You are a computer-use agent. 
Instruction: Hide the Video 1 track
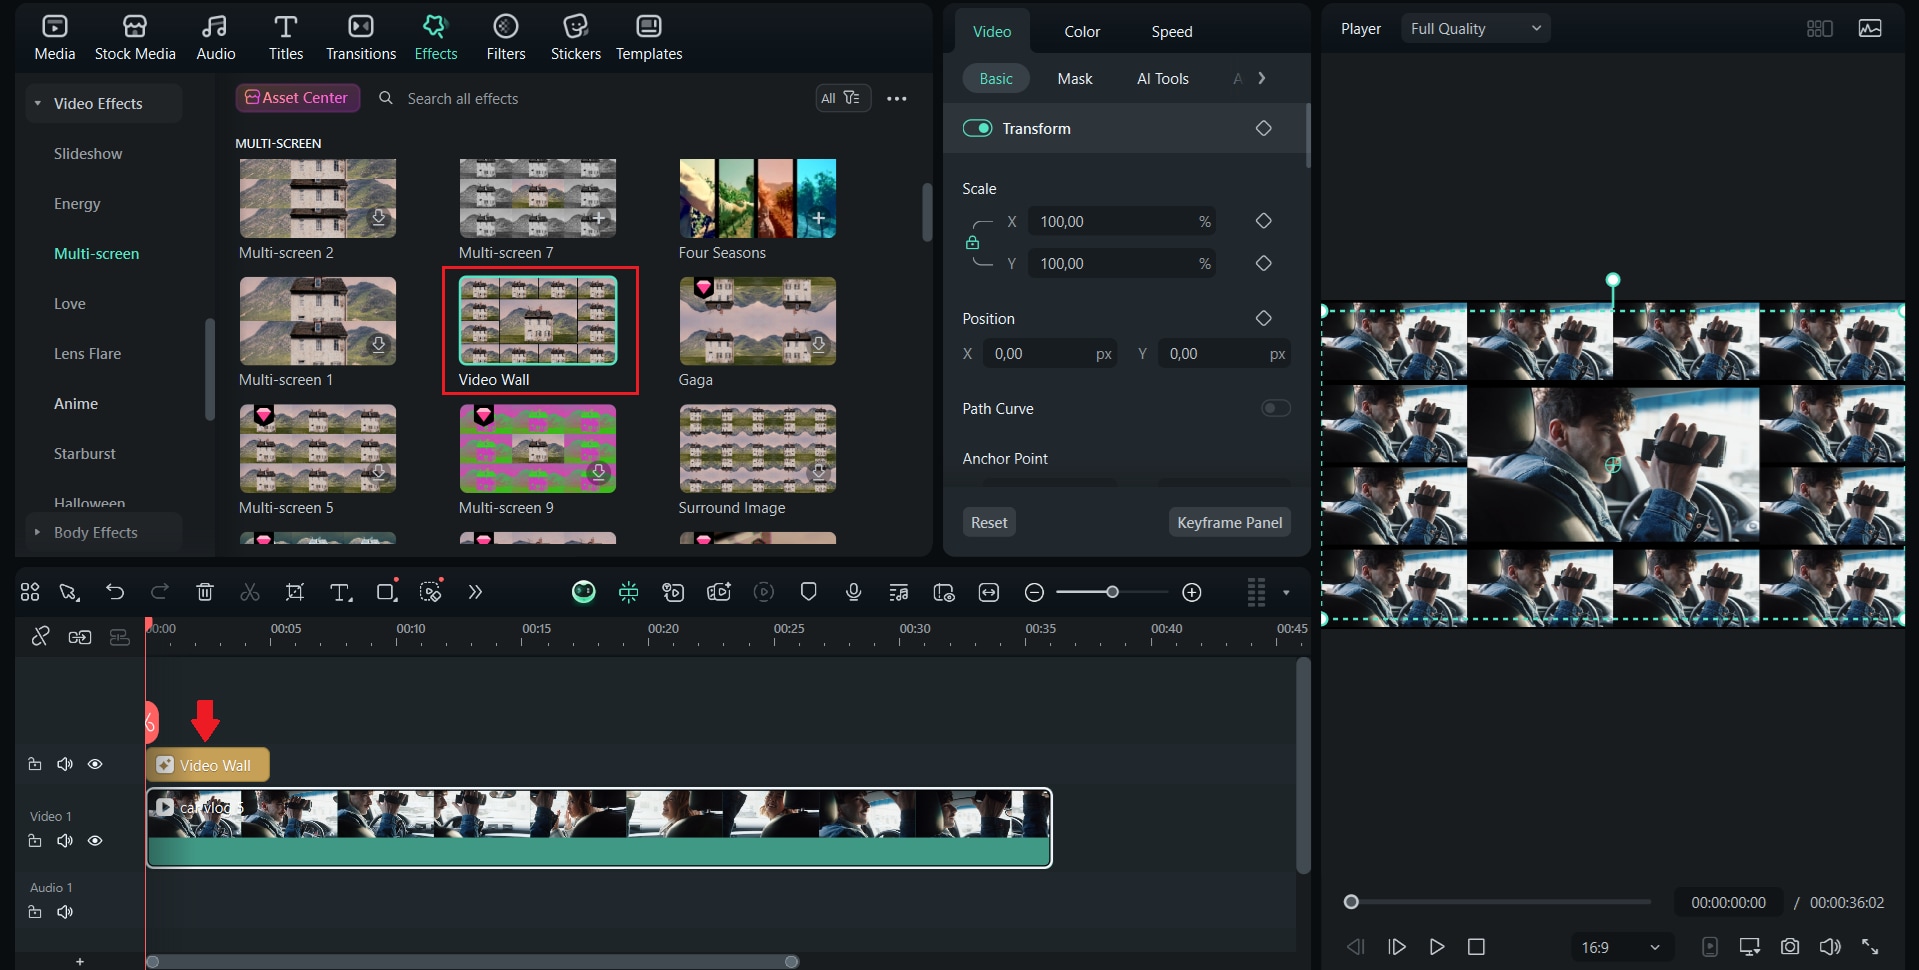tap(95, 841)
